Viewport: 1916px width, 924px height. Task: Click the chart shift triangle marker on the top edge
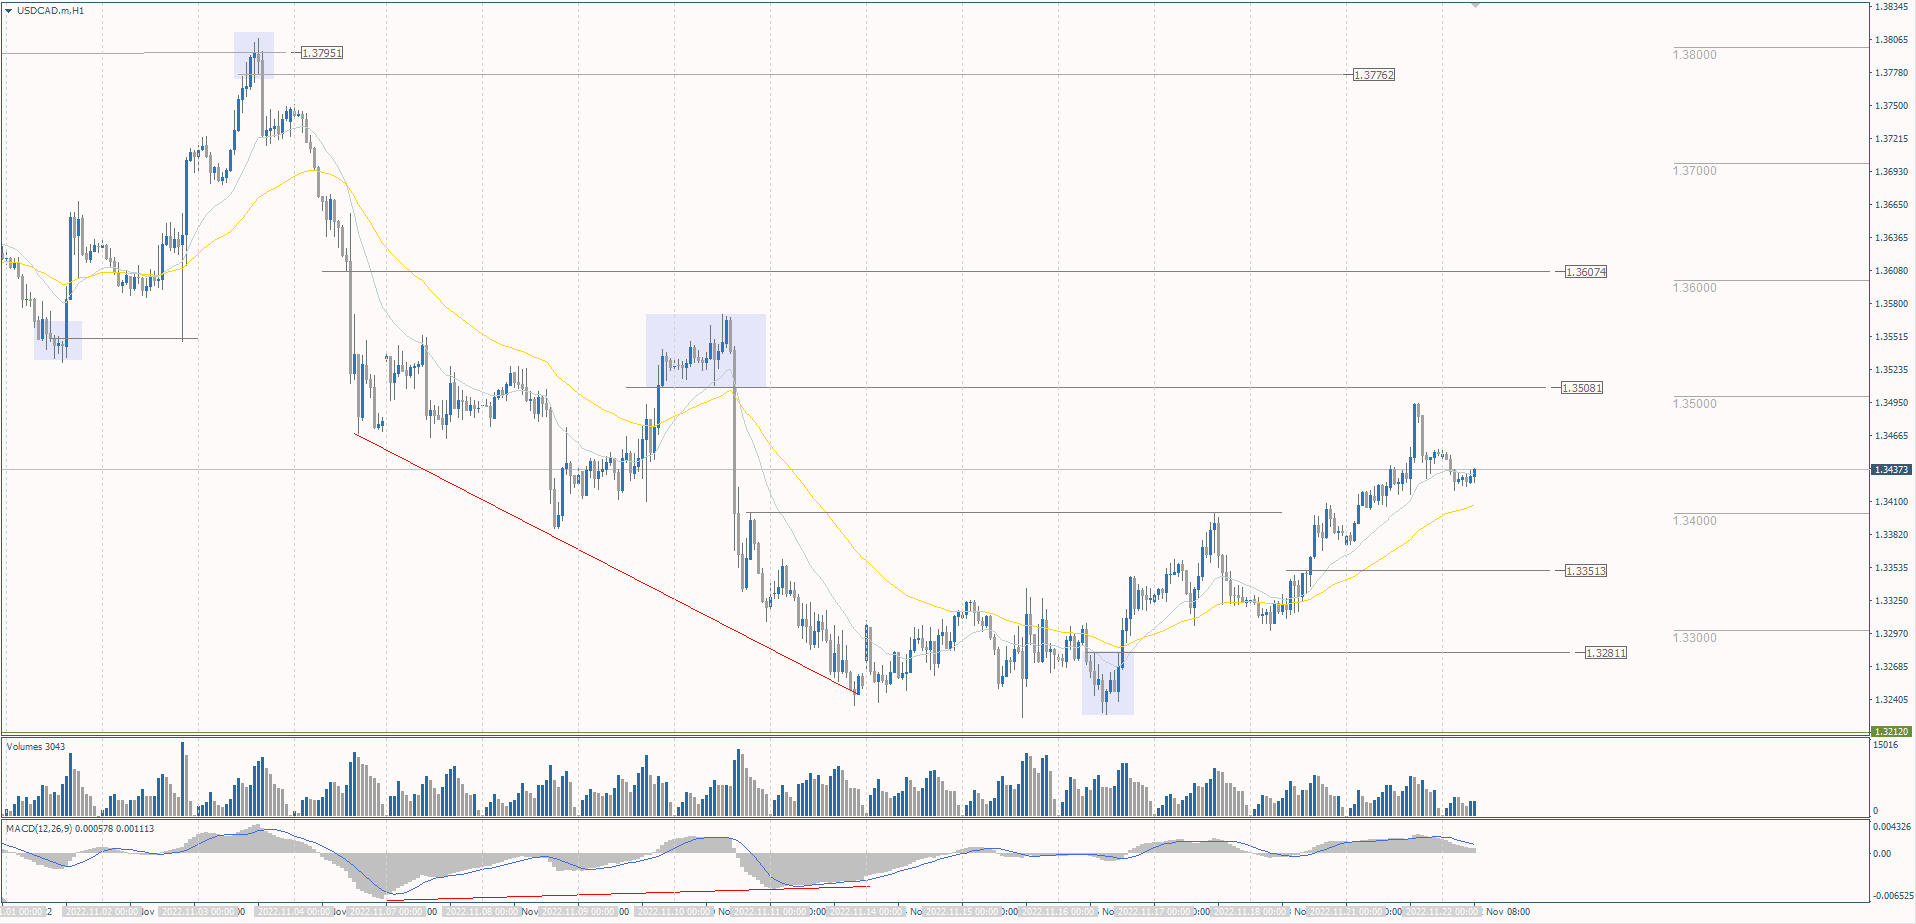click(1475, 5)
